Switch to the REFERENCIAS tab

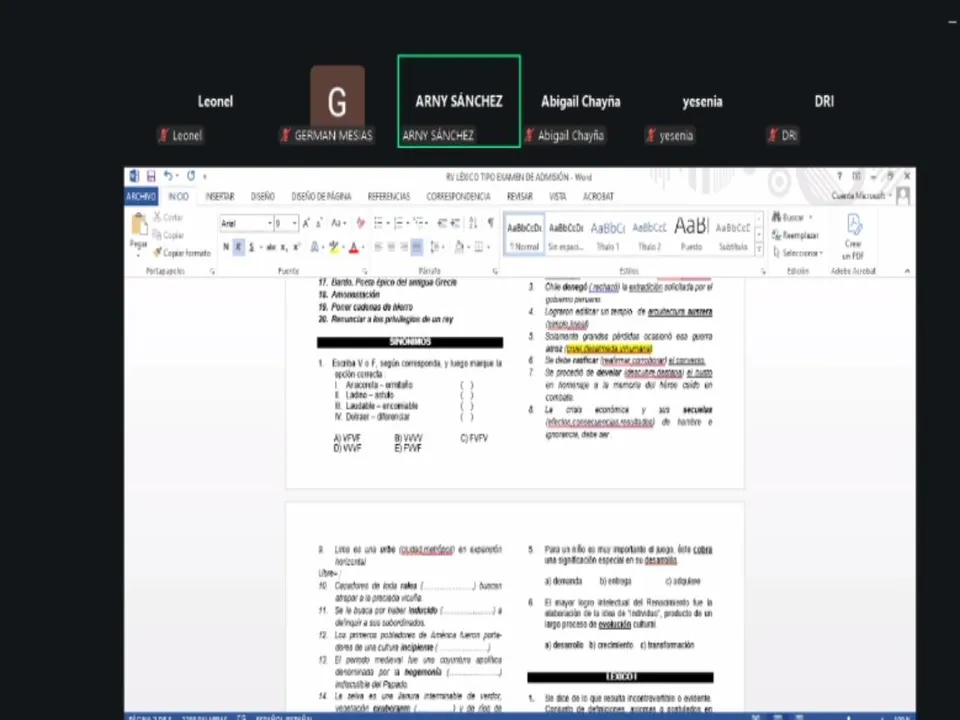[389, 197]
